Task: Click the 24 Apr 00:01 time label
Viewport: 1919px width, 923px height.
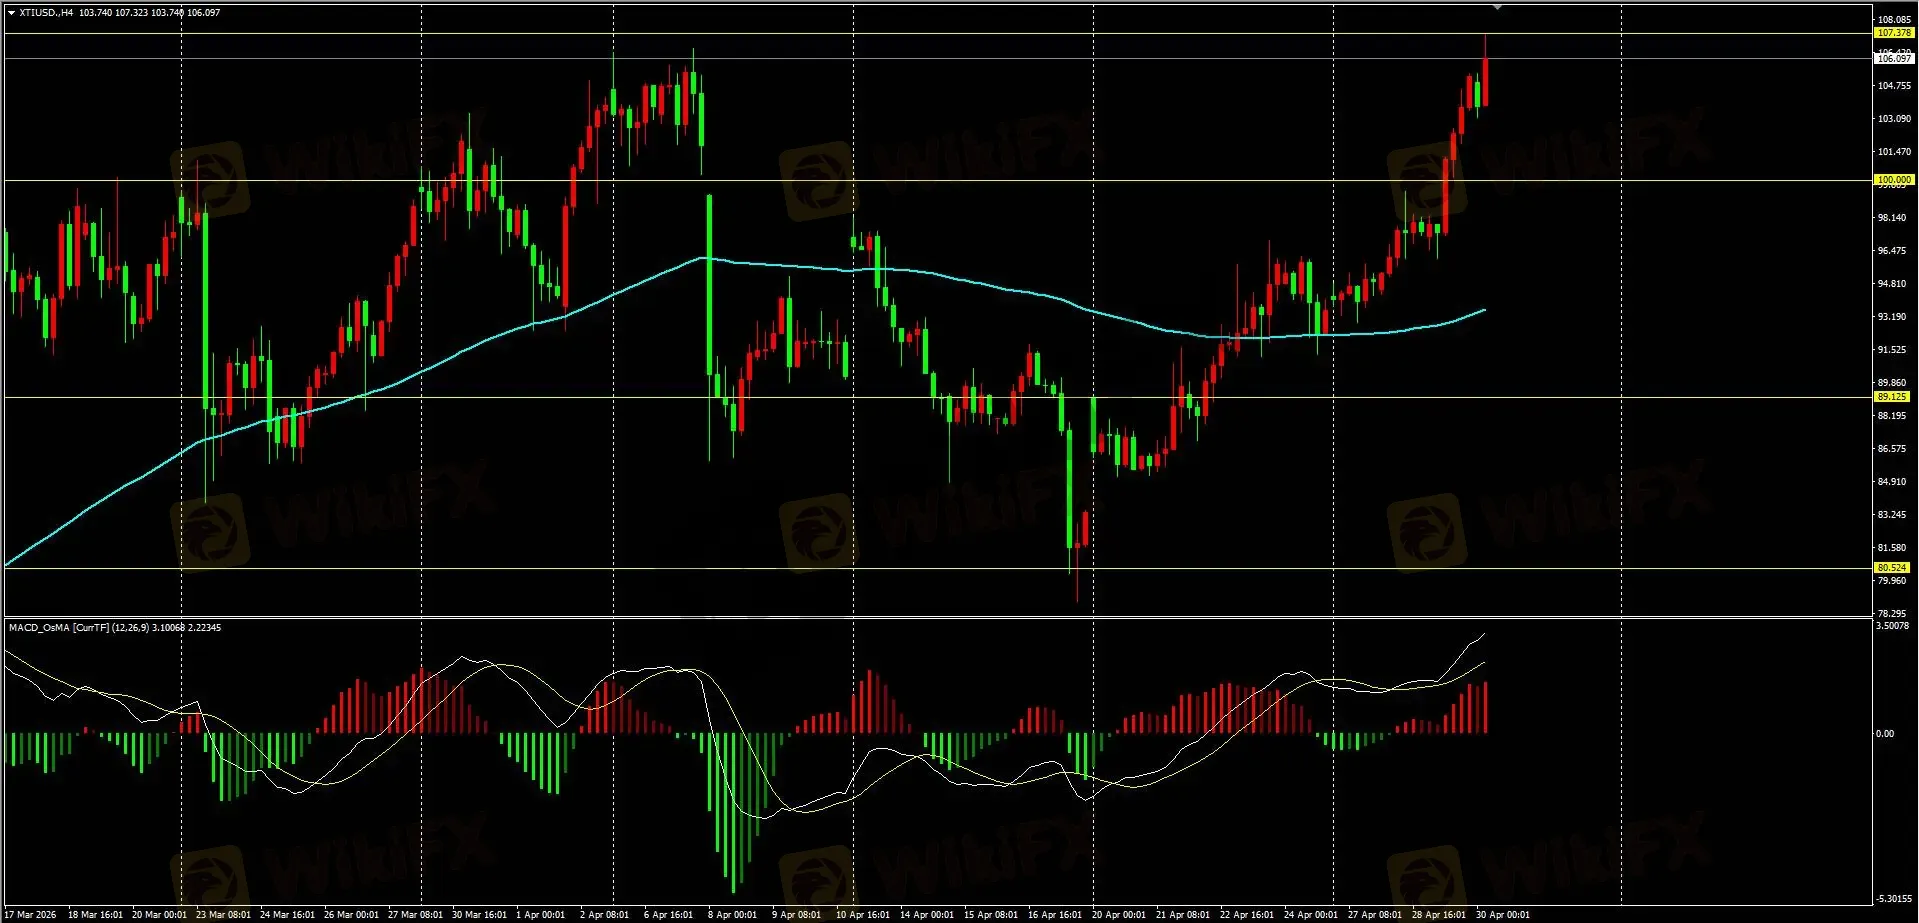Action: (x=1311, y=915)
